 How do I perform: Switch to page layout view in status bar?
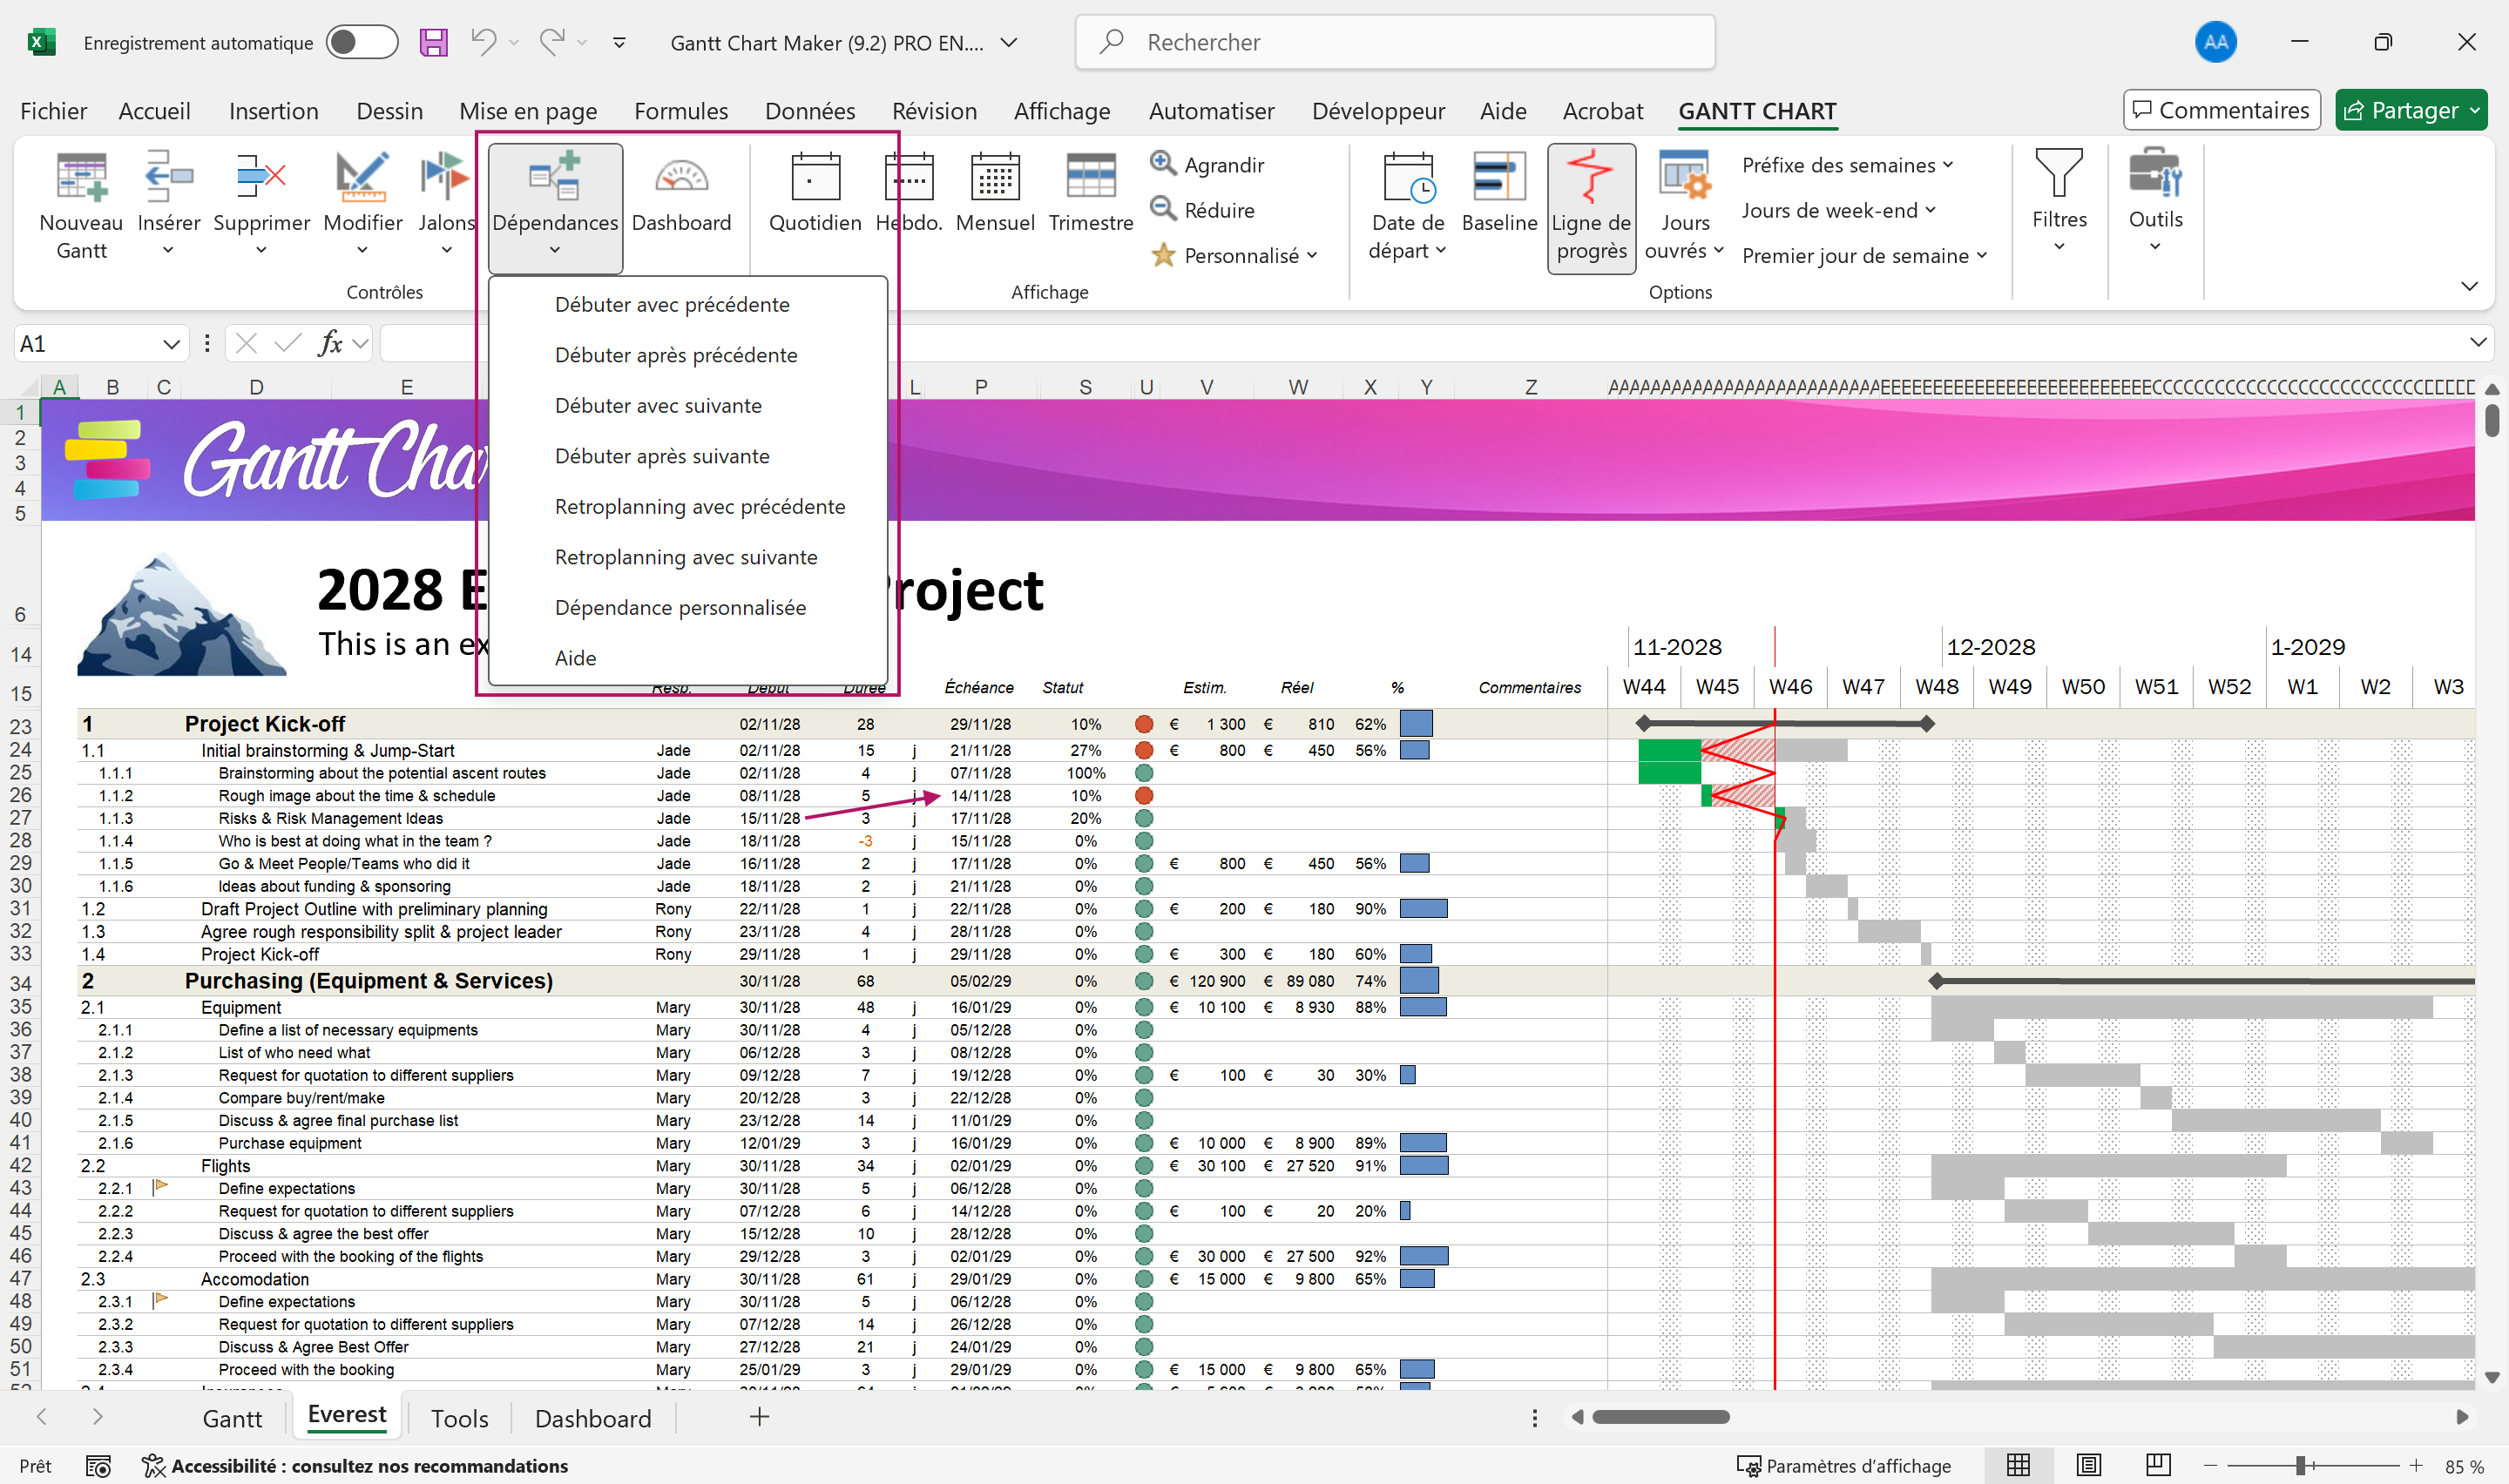(x=2088, y=1465)
